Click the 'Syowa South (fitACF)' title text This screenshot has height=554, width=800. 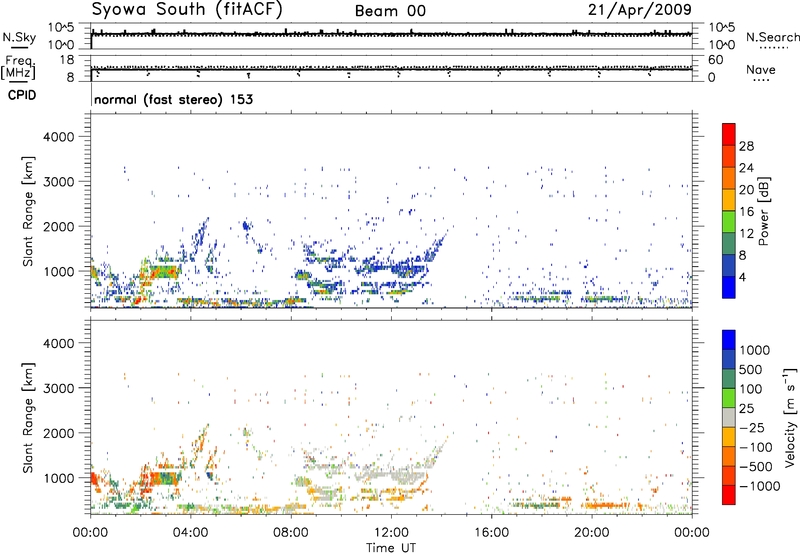pos(187,9)
